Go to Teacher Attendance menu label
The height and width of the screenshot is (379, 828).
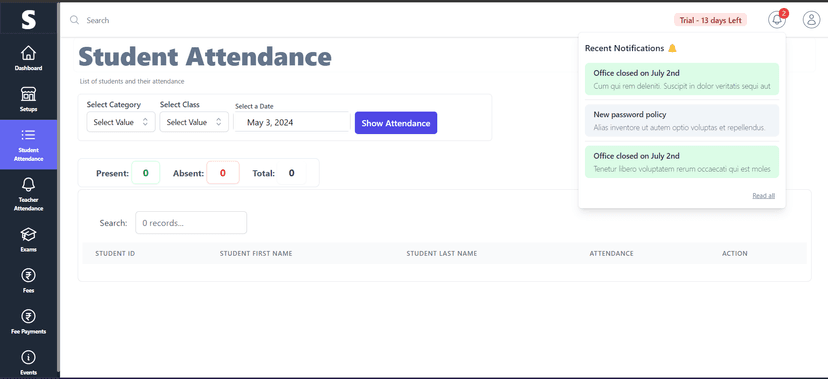29,204
